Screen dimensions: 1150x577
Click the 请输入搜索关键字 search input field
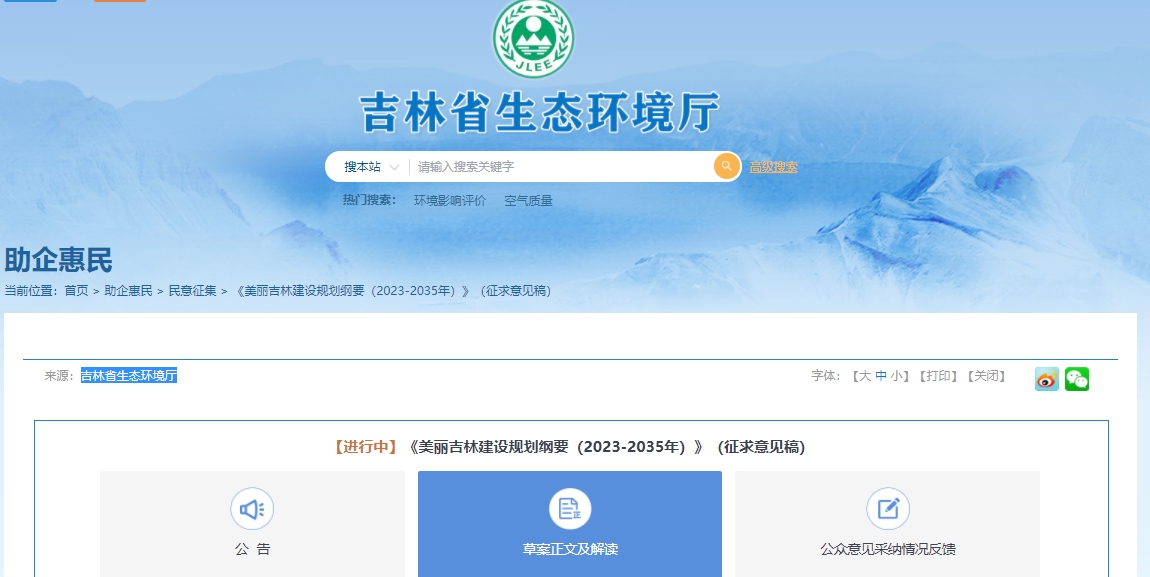(x=561, y=167)
